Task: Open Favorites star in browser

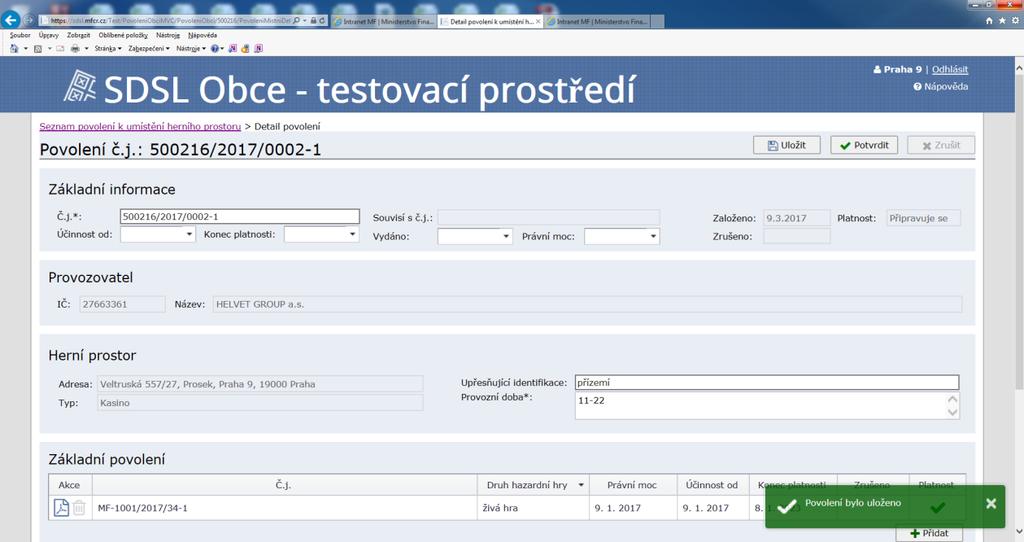Action: click(1002, 21)
